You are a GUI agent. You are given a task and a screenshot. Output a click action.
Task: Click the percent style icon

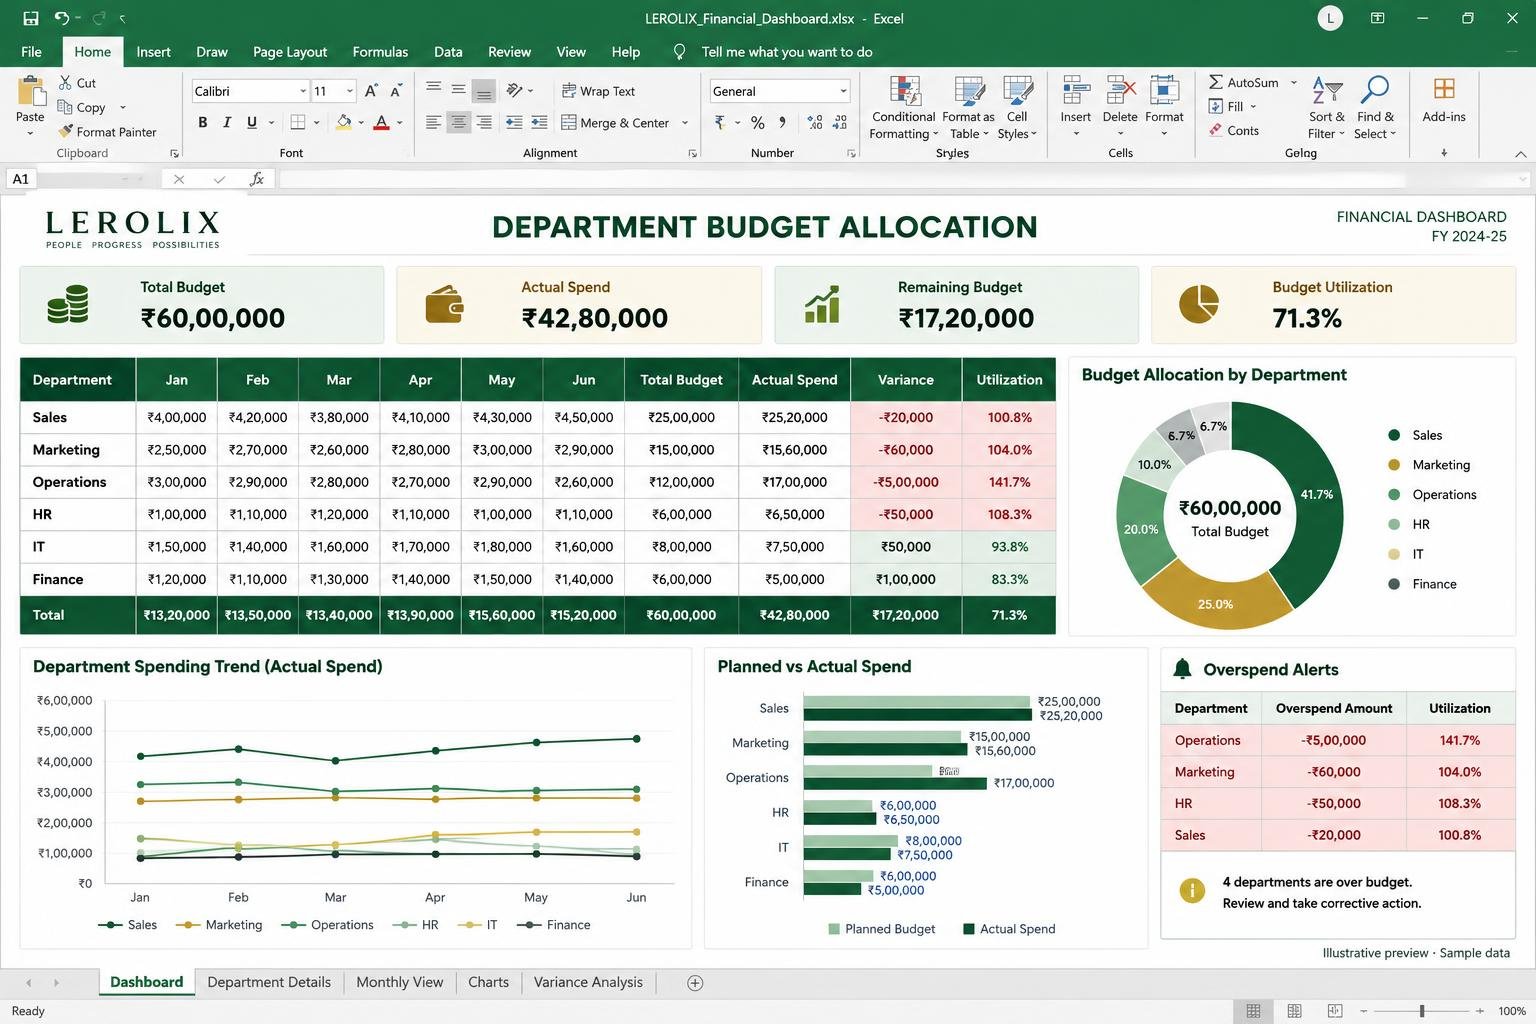tap(758, 122)
